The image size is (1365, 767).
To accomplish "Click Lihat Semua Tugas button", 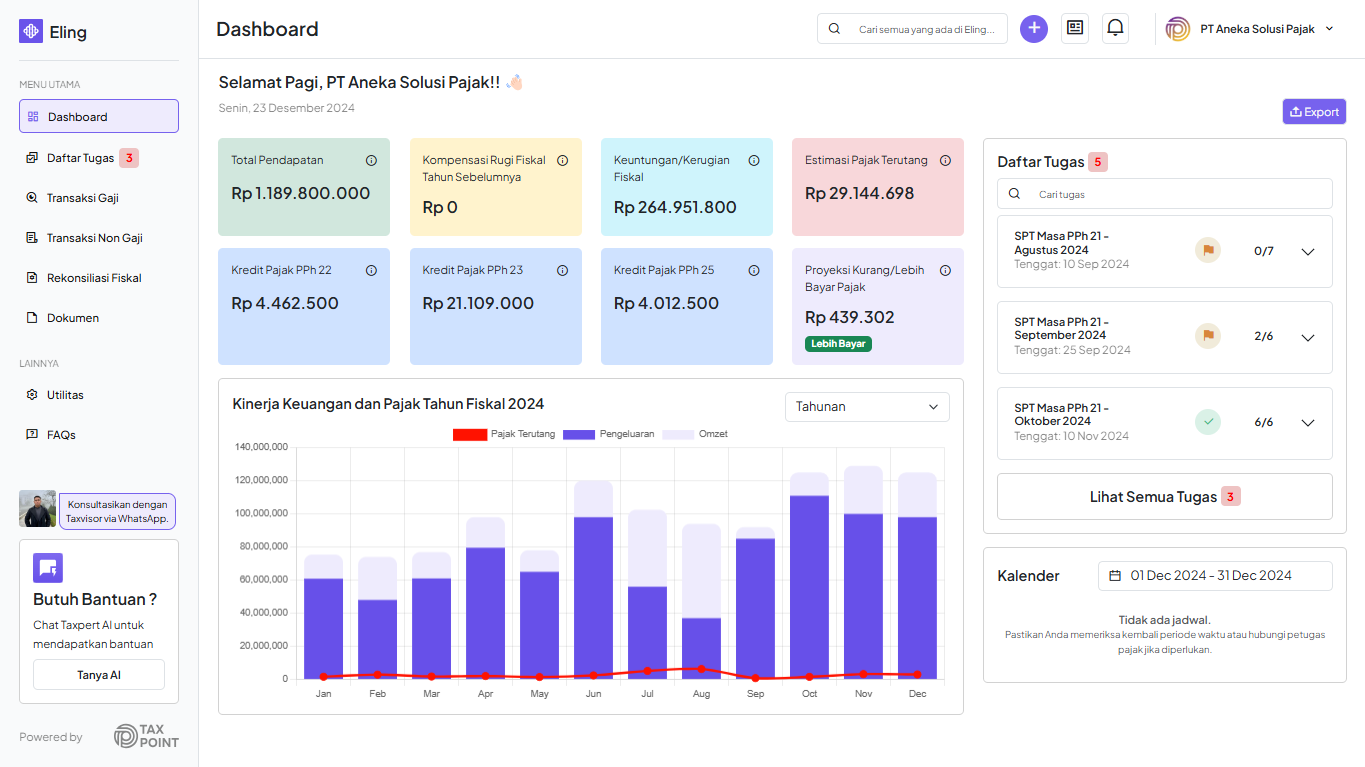I will click(x=1165, y=496).
